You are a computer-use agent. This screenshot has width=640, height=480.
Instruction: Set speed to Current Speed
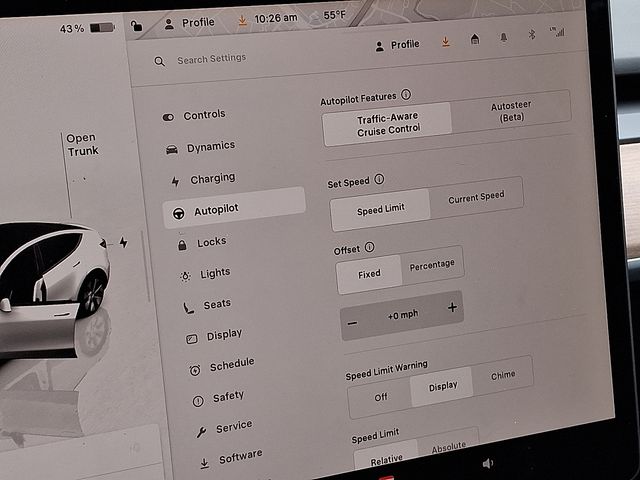click(x=476, y=197)
